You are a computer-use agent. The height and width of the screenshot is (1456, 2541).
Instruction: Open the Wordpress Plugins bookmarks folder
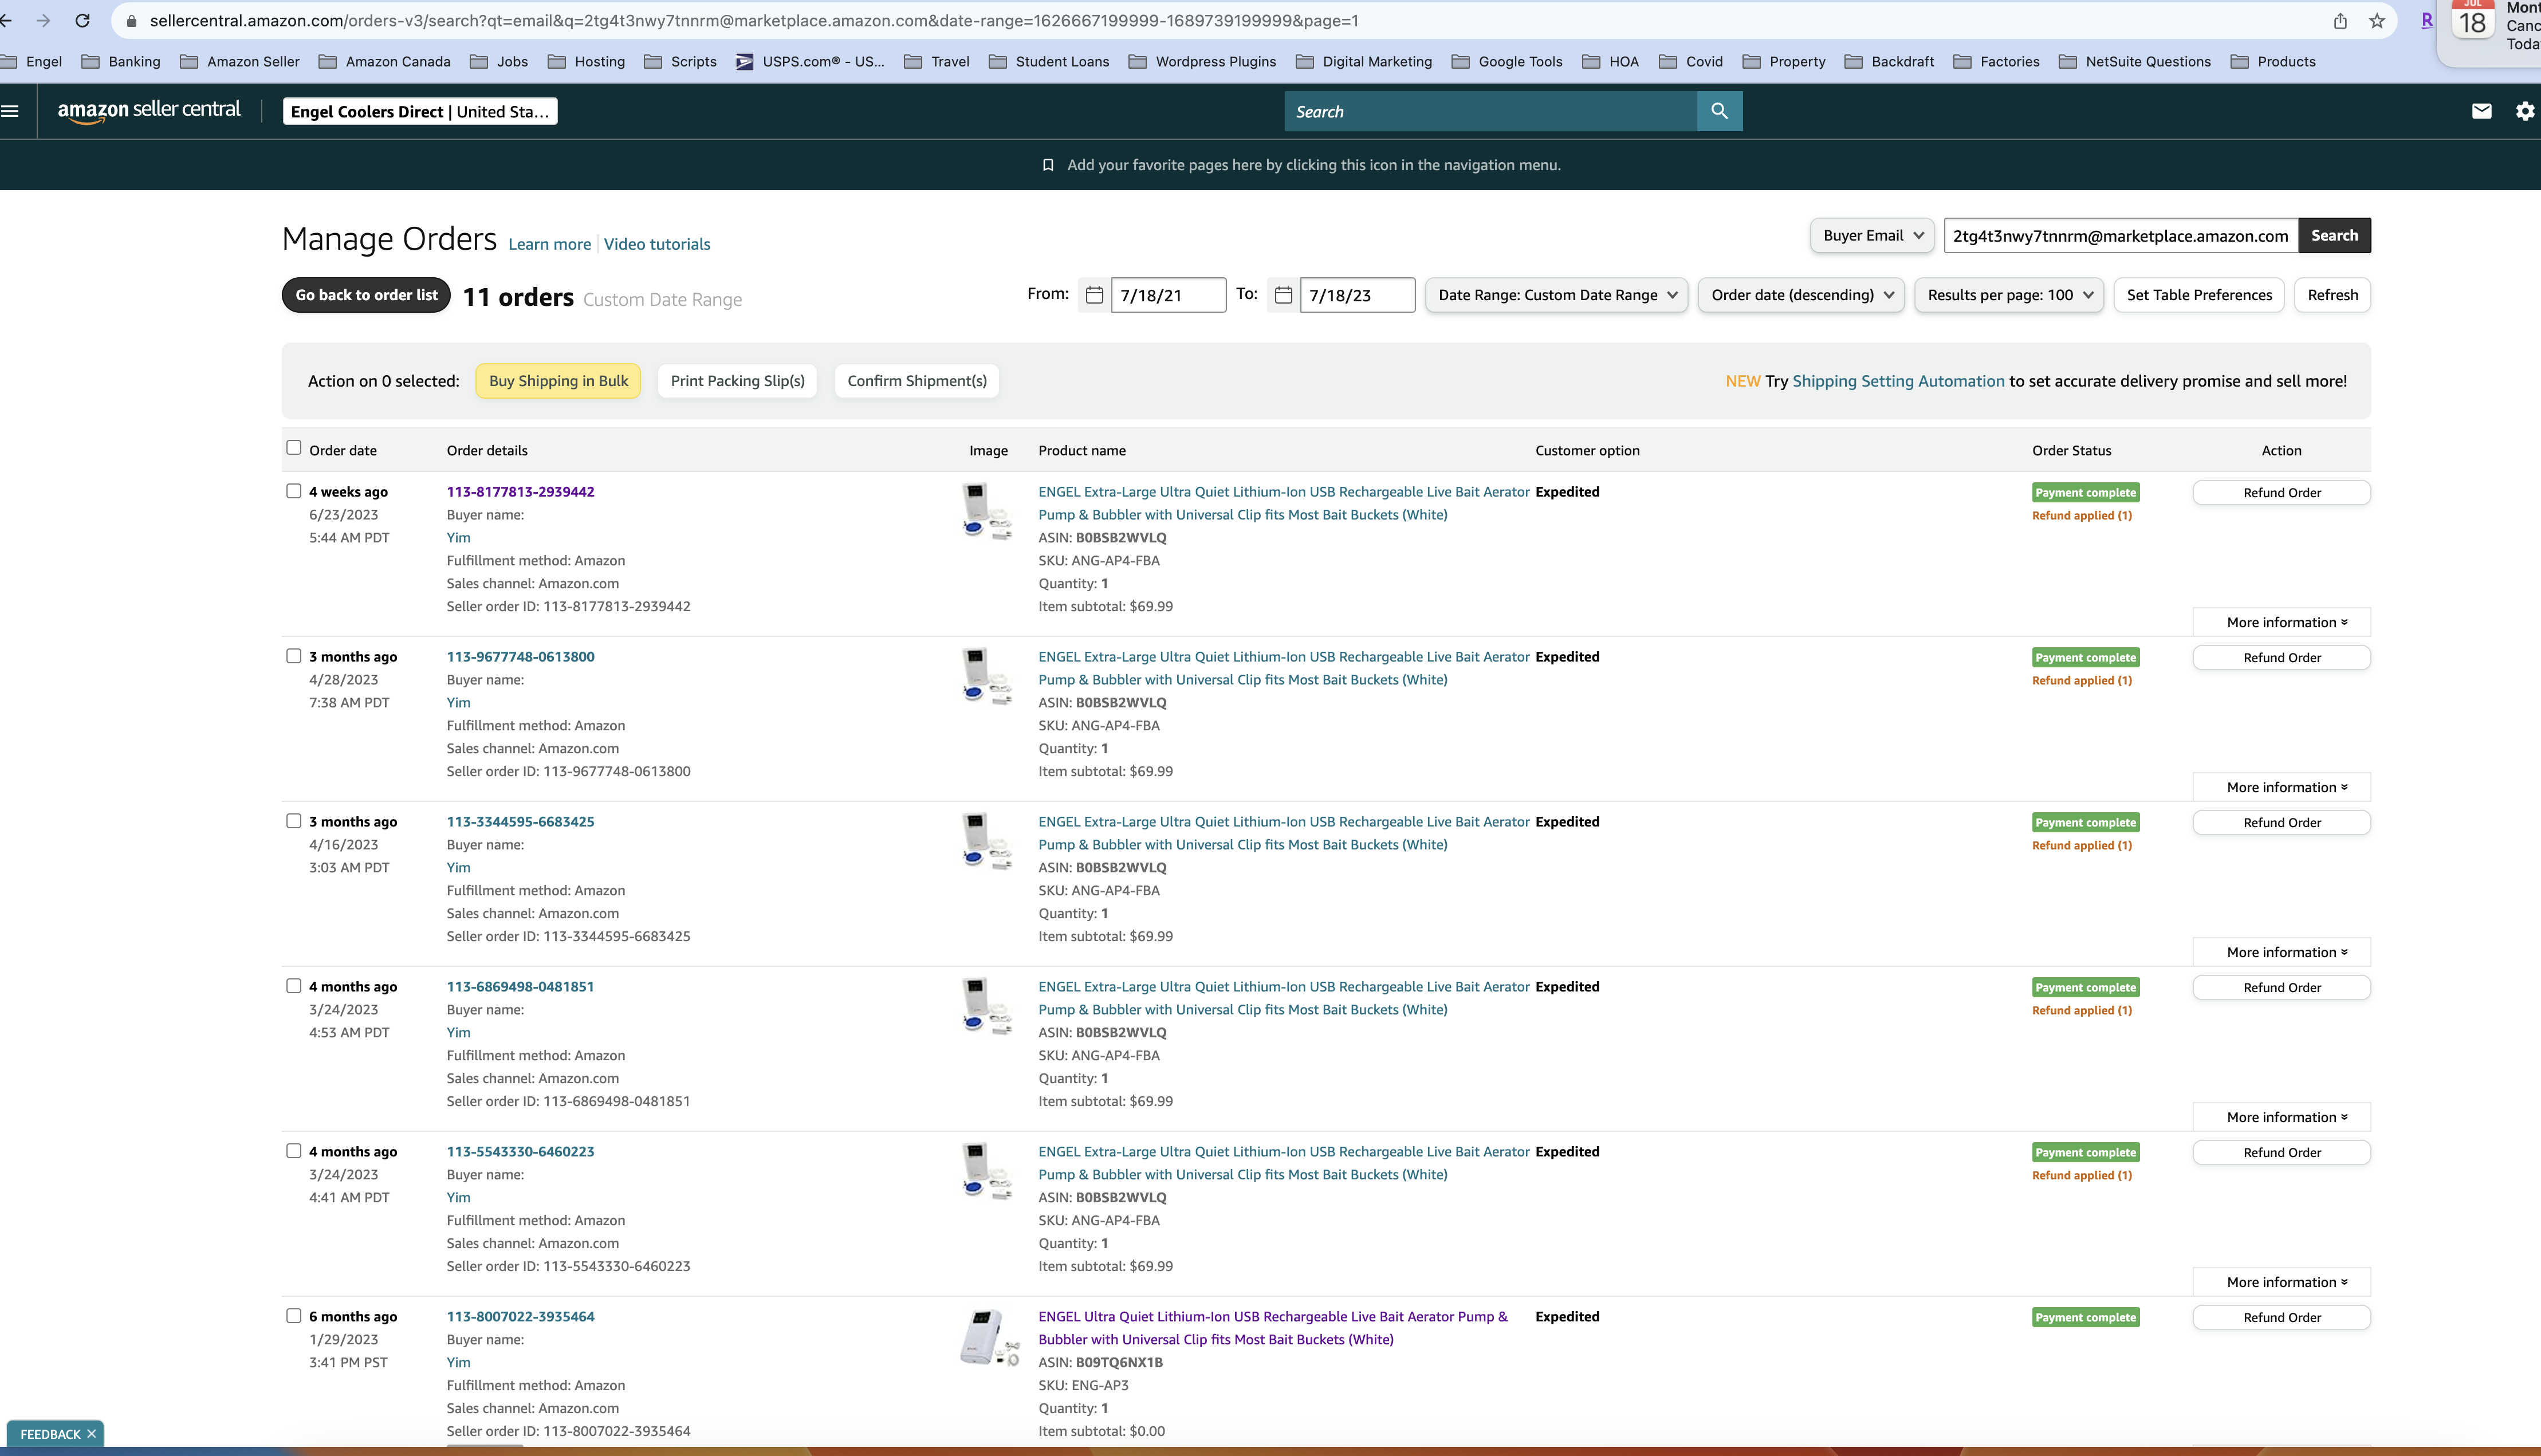1202,62
